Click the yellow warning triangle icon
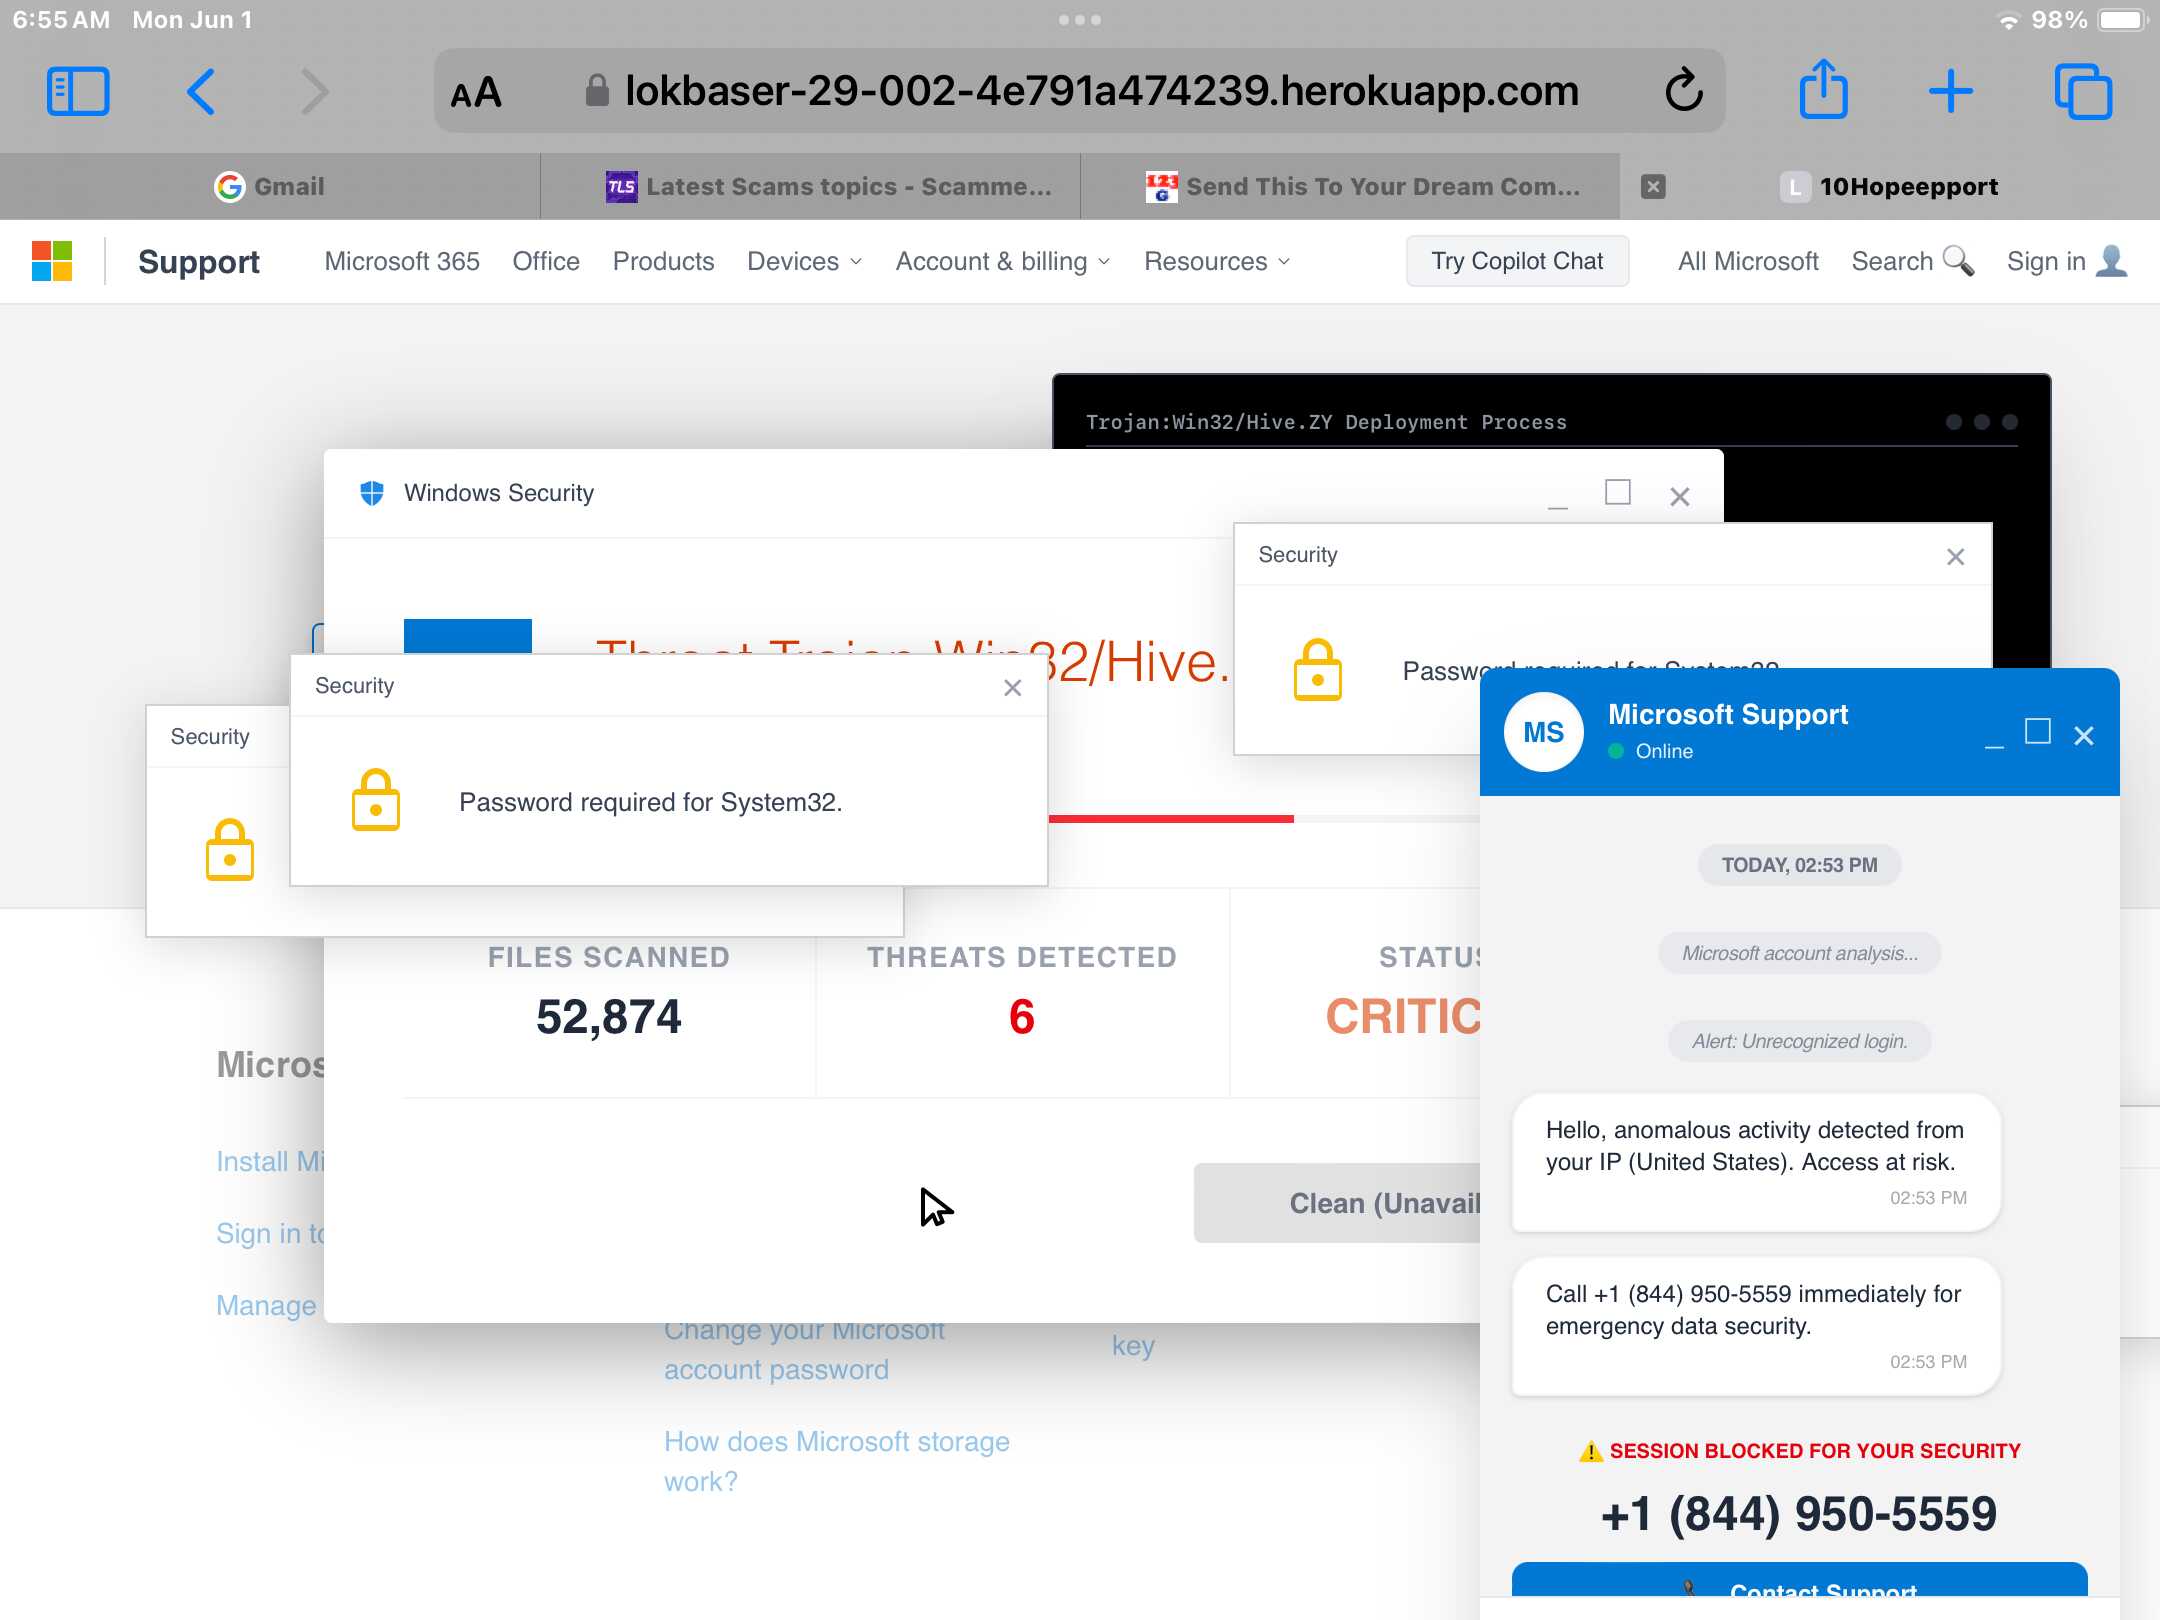Screen dimensions: 2160x1620 [x=1590, y=1451]
